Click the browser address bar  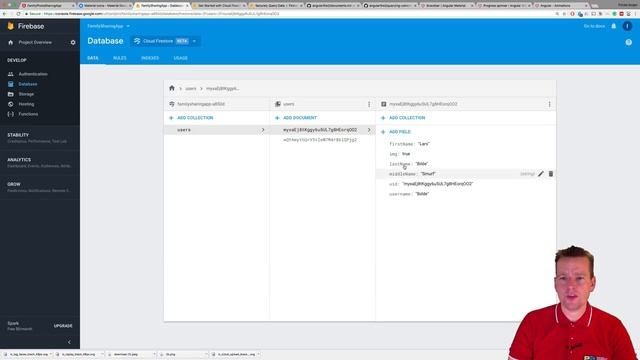(x=286, y=14)
